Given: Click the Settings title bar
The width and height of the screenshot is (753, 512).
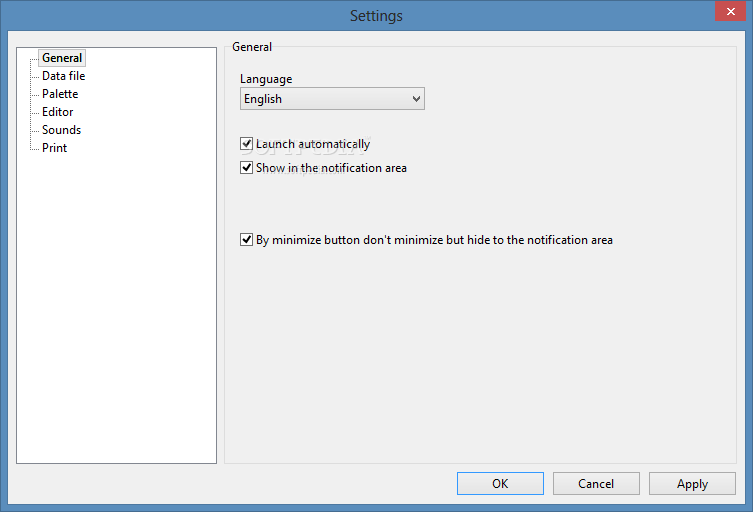Looking at the screenshot, I should click(376, 15).
